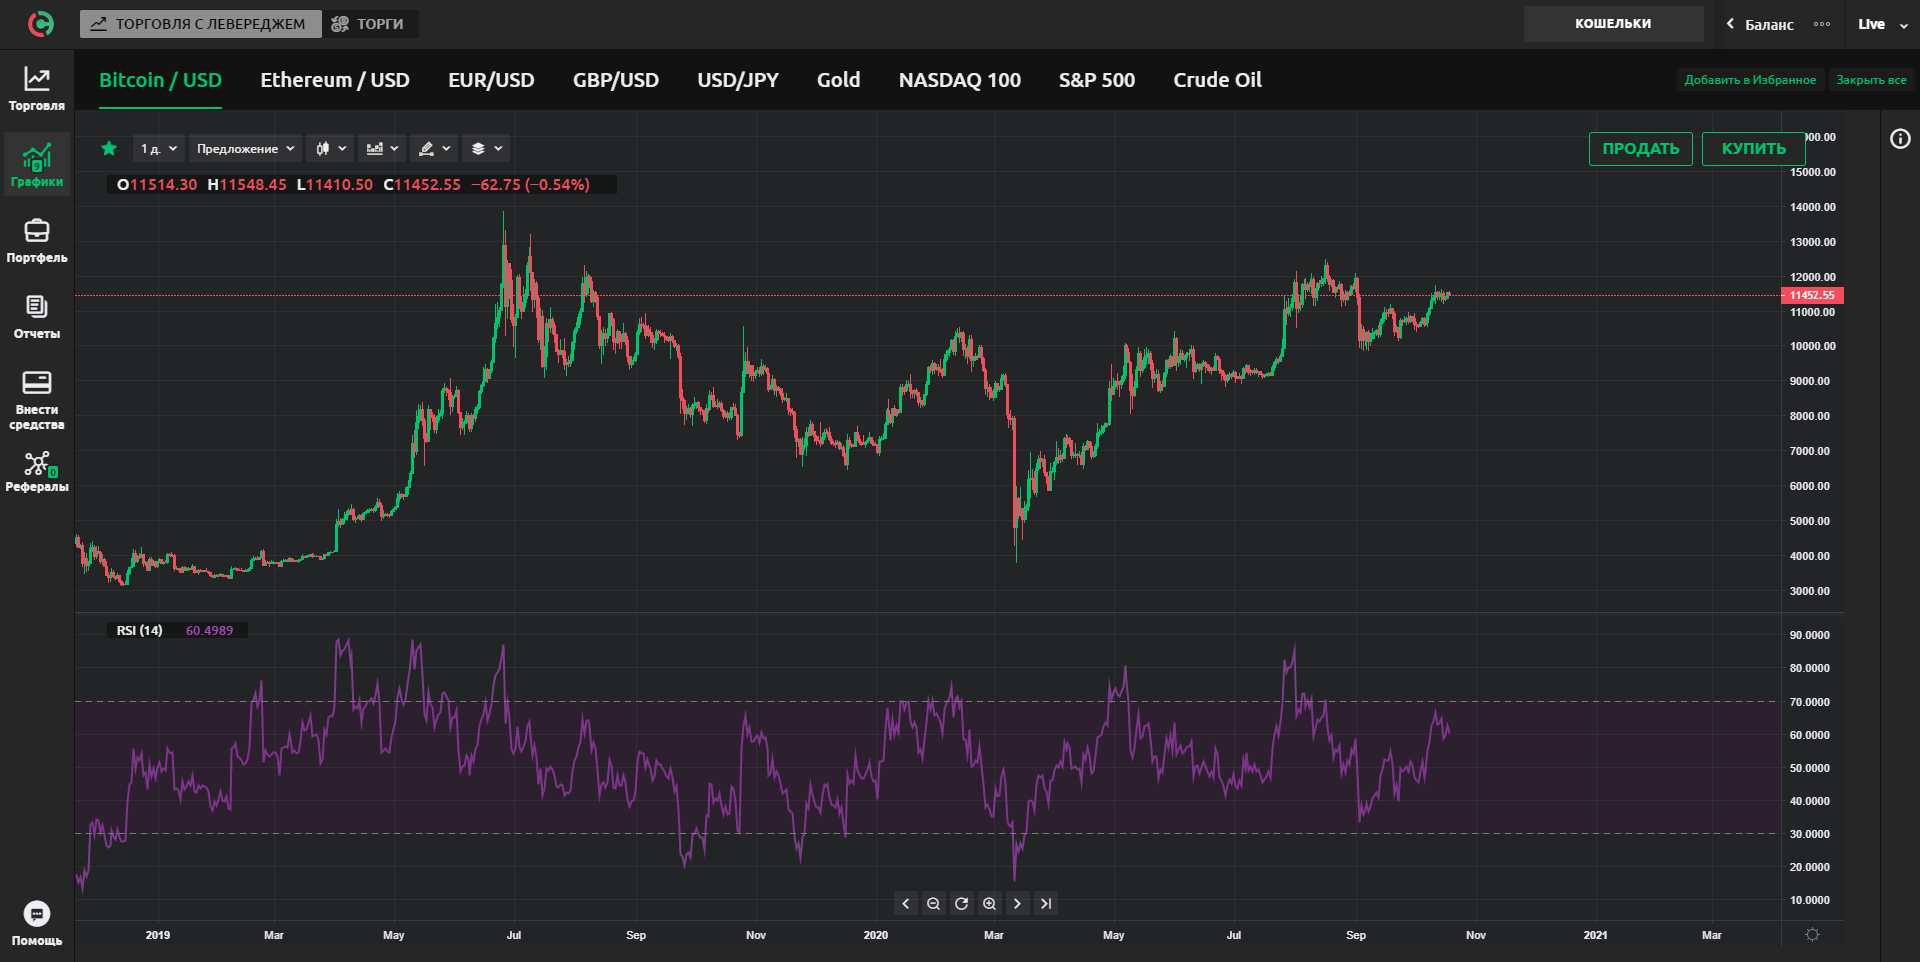Select the Crude Oil tab
1920x962 pixels.
pyautogui.click(x=1217, y=80)
